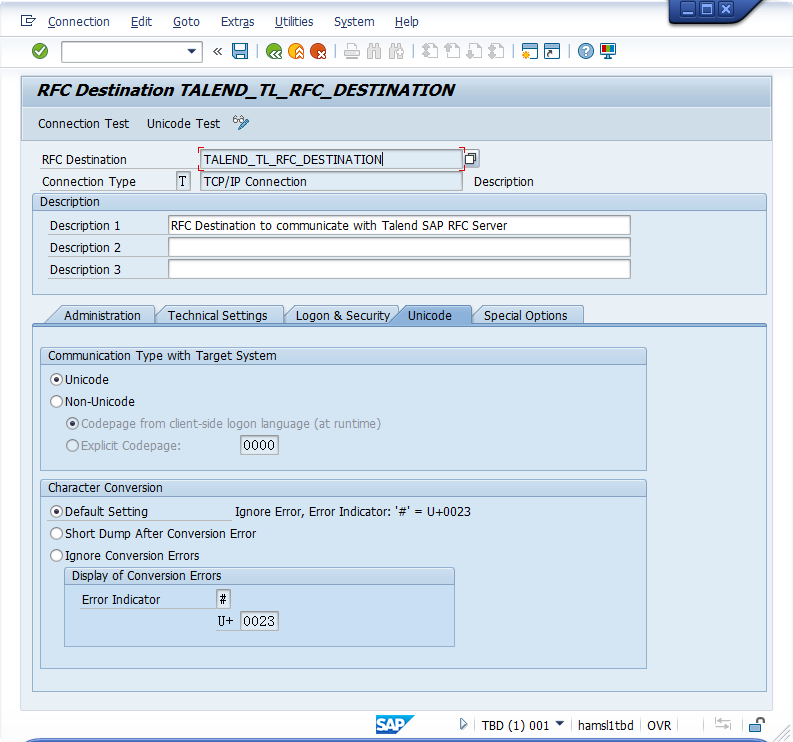Click the red Cancel icon in toolbar
The width and height of the screenshot is (793, 742).
pyautogui.click(x=318, y=51)
